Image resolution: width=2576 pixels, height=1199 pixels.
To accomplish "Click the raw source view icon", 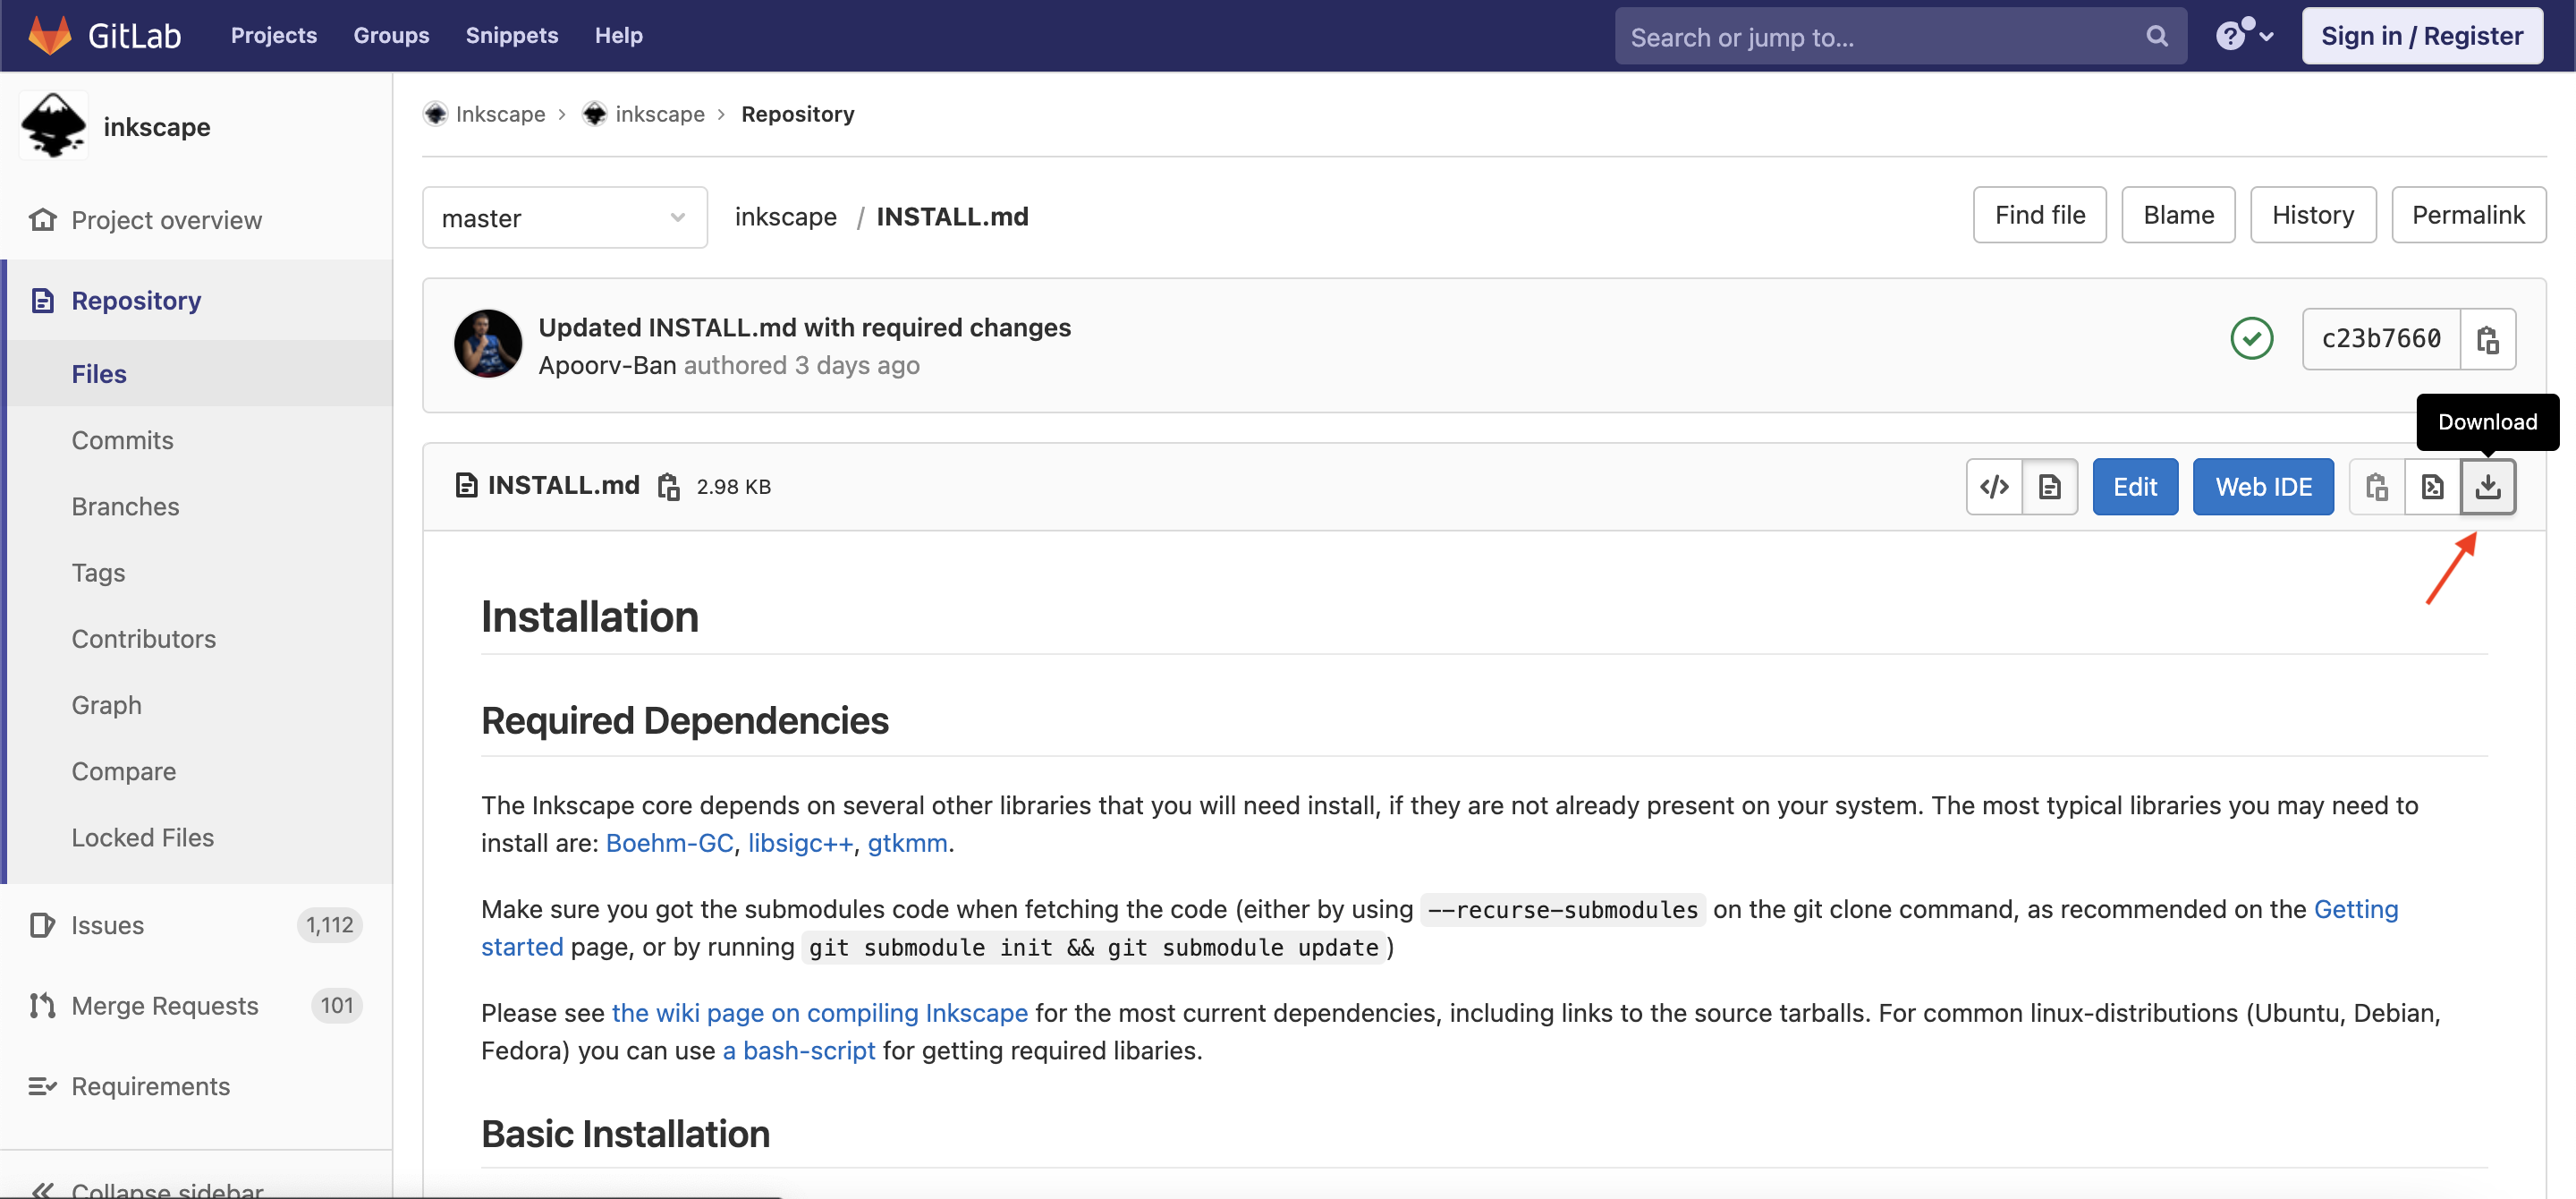I will 1993,486.
